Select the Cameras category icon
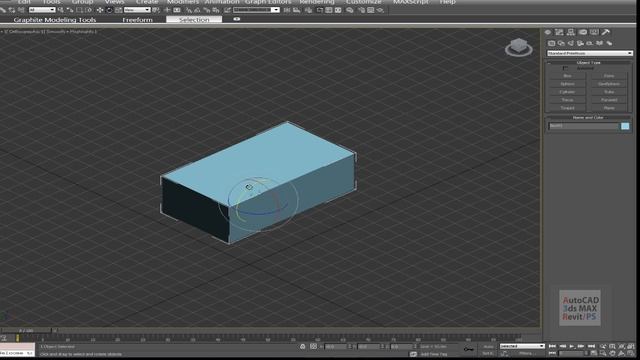Image resolution: width=640 pixels, height=360 pixels. [x=580, y=43]
